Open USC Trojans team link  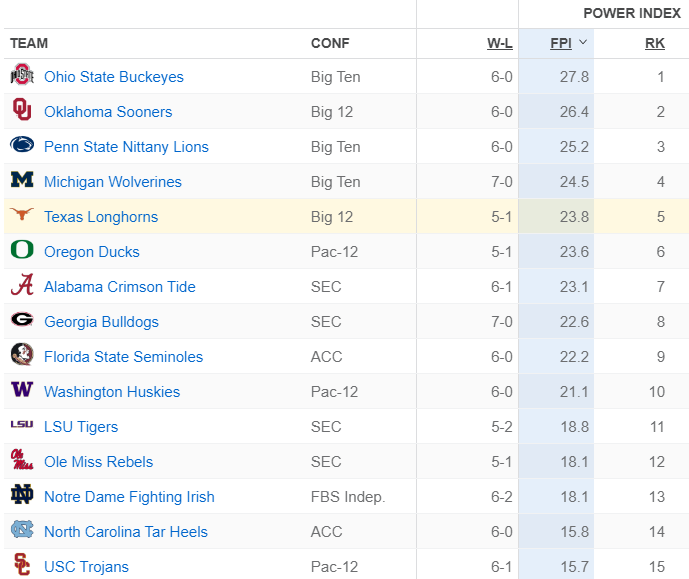point(86,567)
